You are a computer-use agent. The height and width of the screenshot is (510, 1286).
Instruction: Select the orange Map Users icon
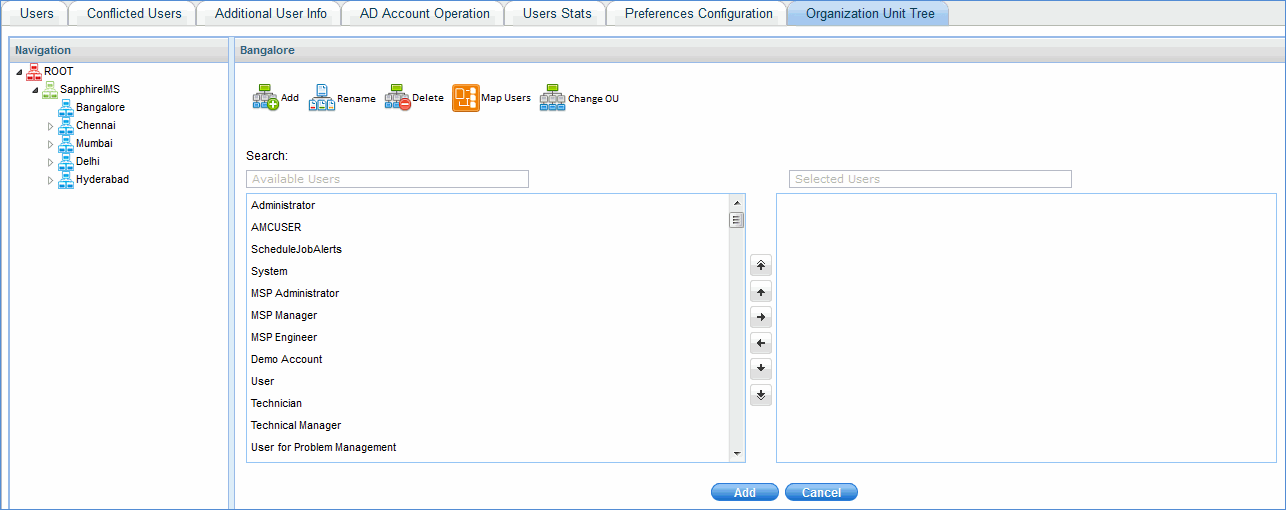pyautogui.click(x=466, y=98)
